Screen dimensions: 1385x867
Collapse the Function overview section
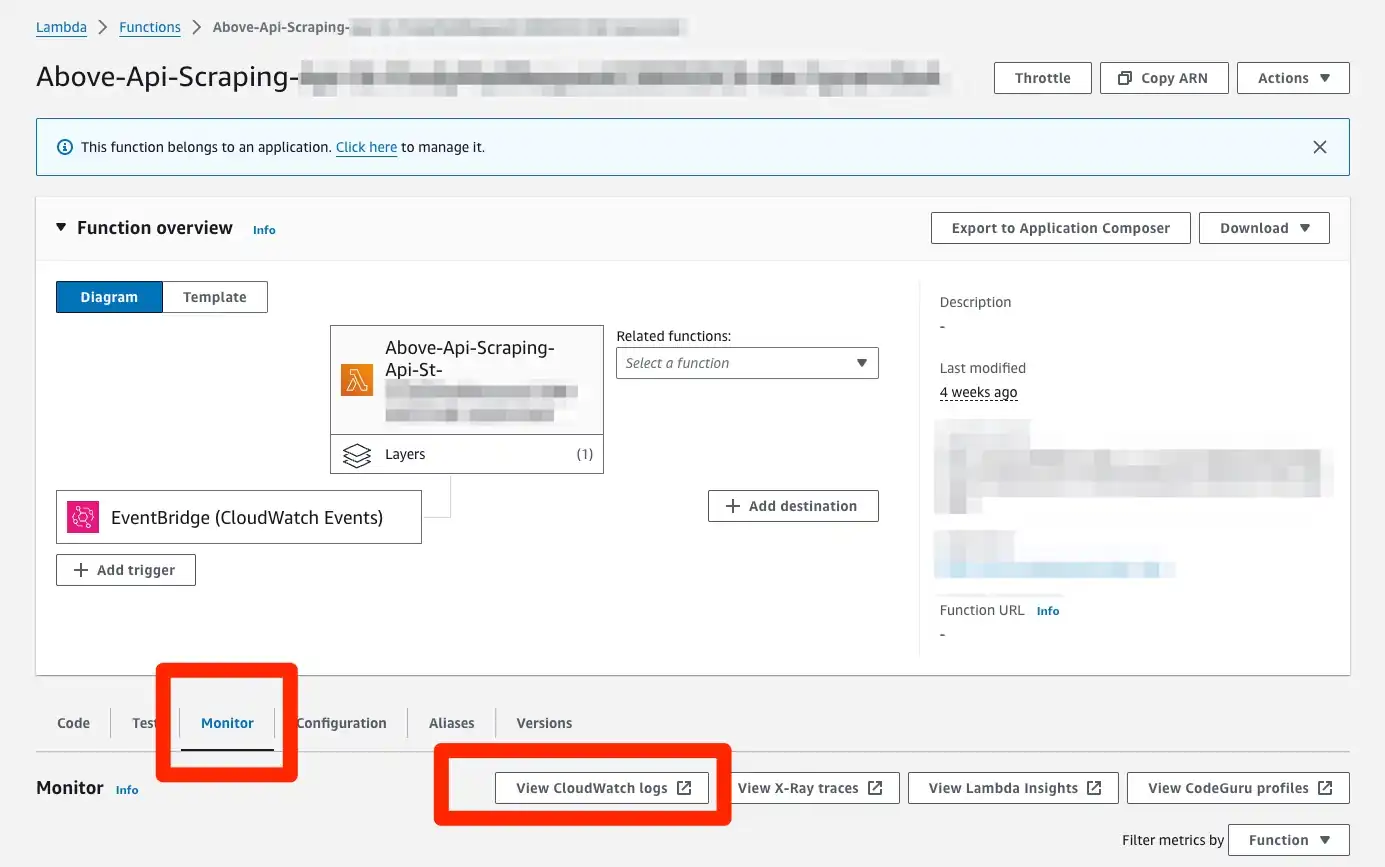(63, 228)
